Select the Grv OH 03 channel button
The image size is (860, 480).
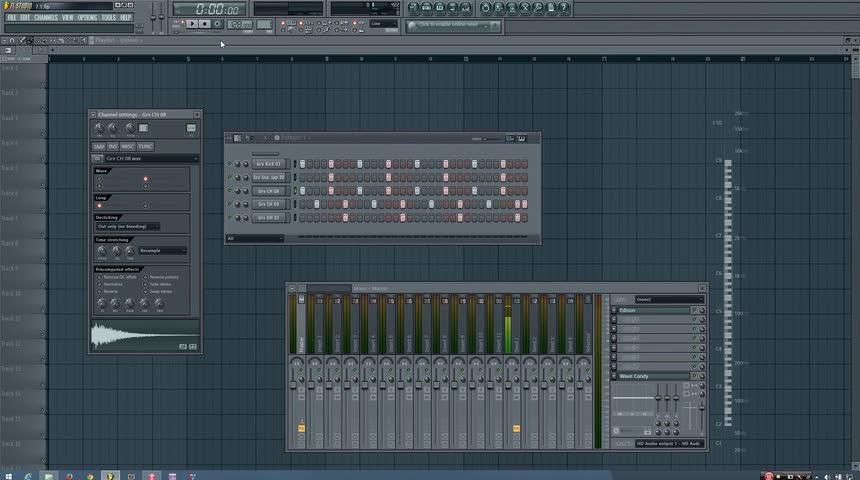[x=268, y=217]
